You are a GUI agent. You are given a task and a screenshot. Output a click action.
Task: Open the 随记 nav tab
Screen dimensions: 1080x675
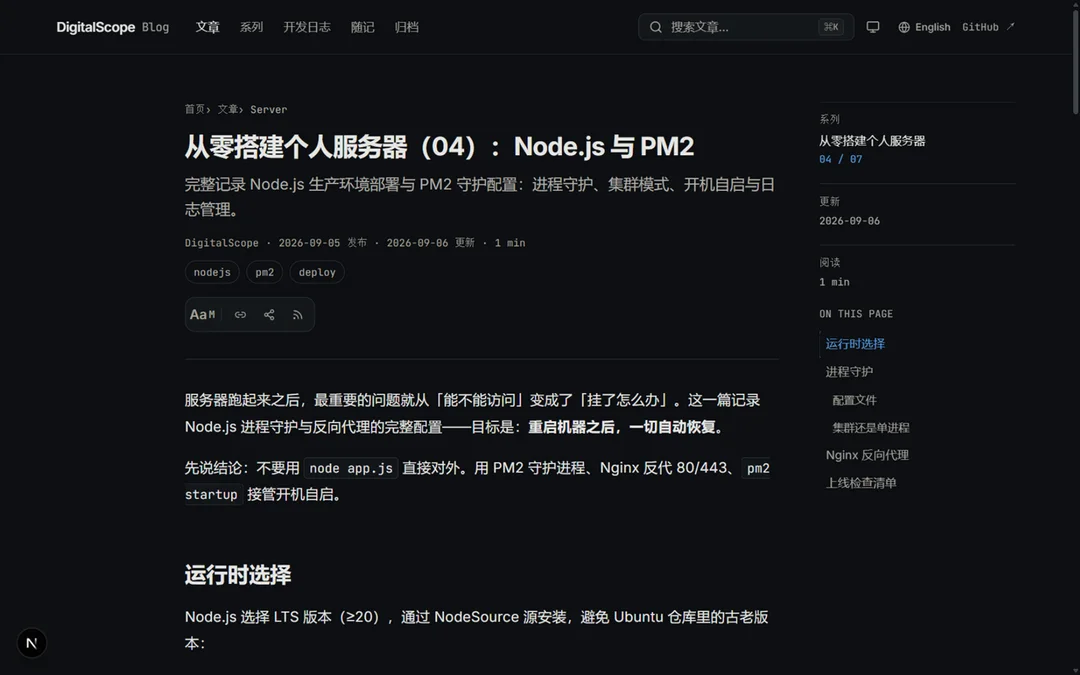362,27
